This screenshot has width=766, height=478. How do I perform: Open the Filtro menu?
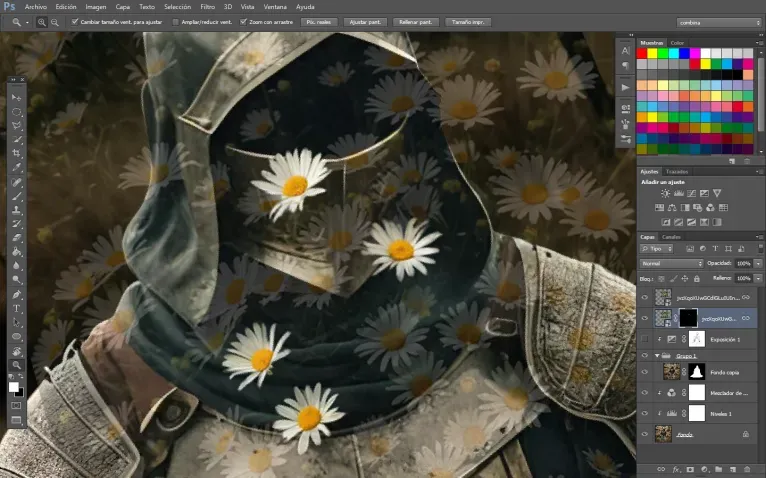[208, 7]
